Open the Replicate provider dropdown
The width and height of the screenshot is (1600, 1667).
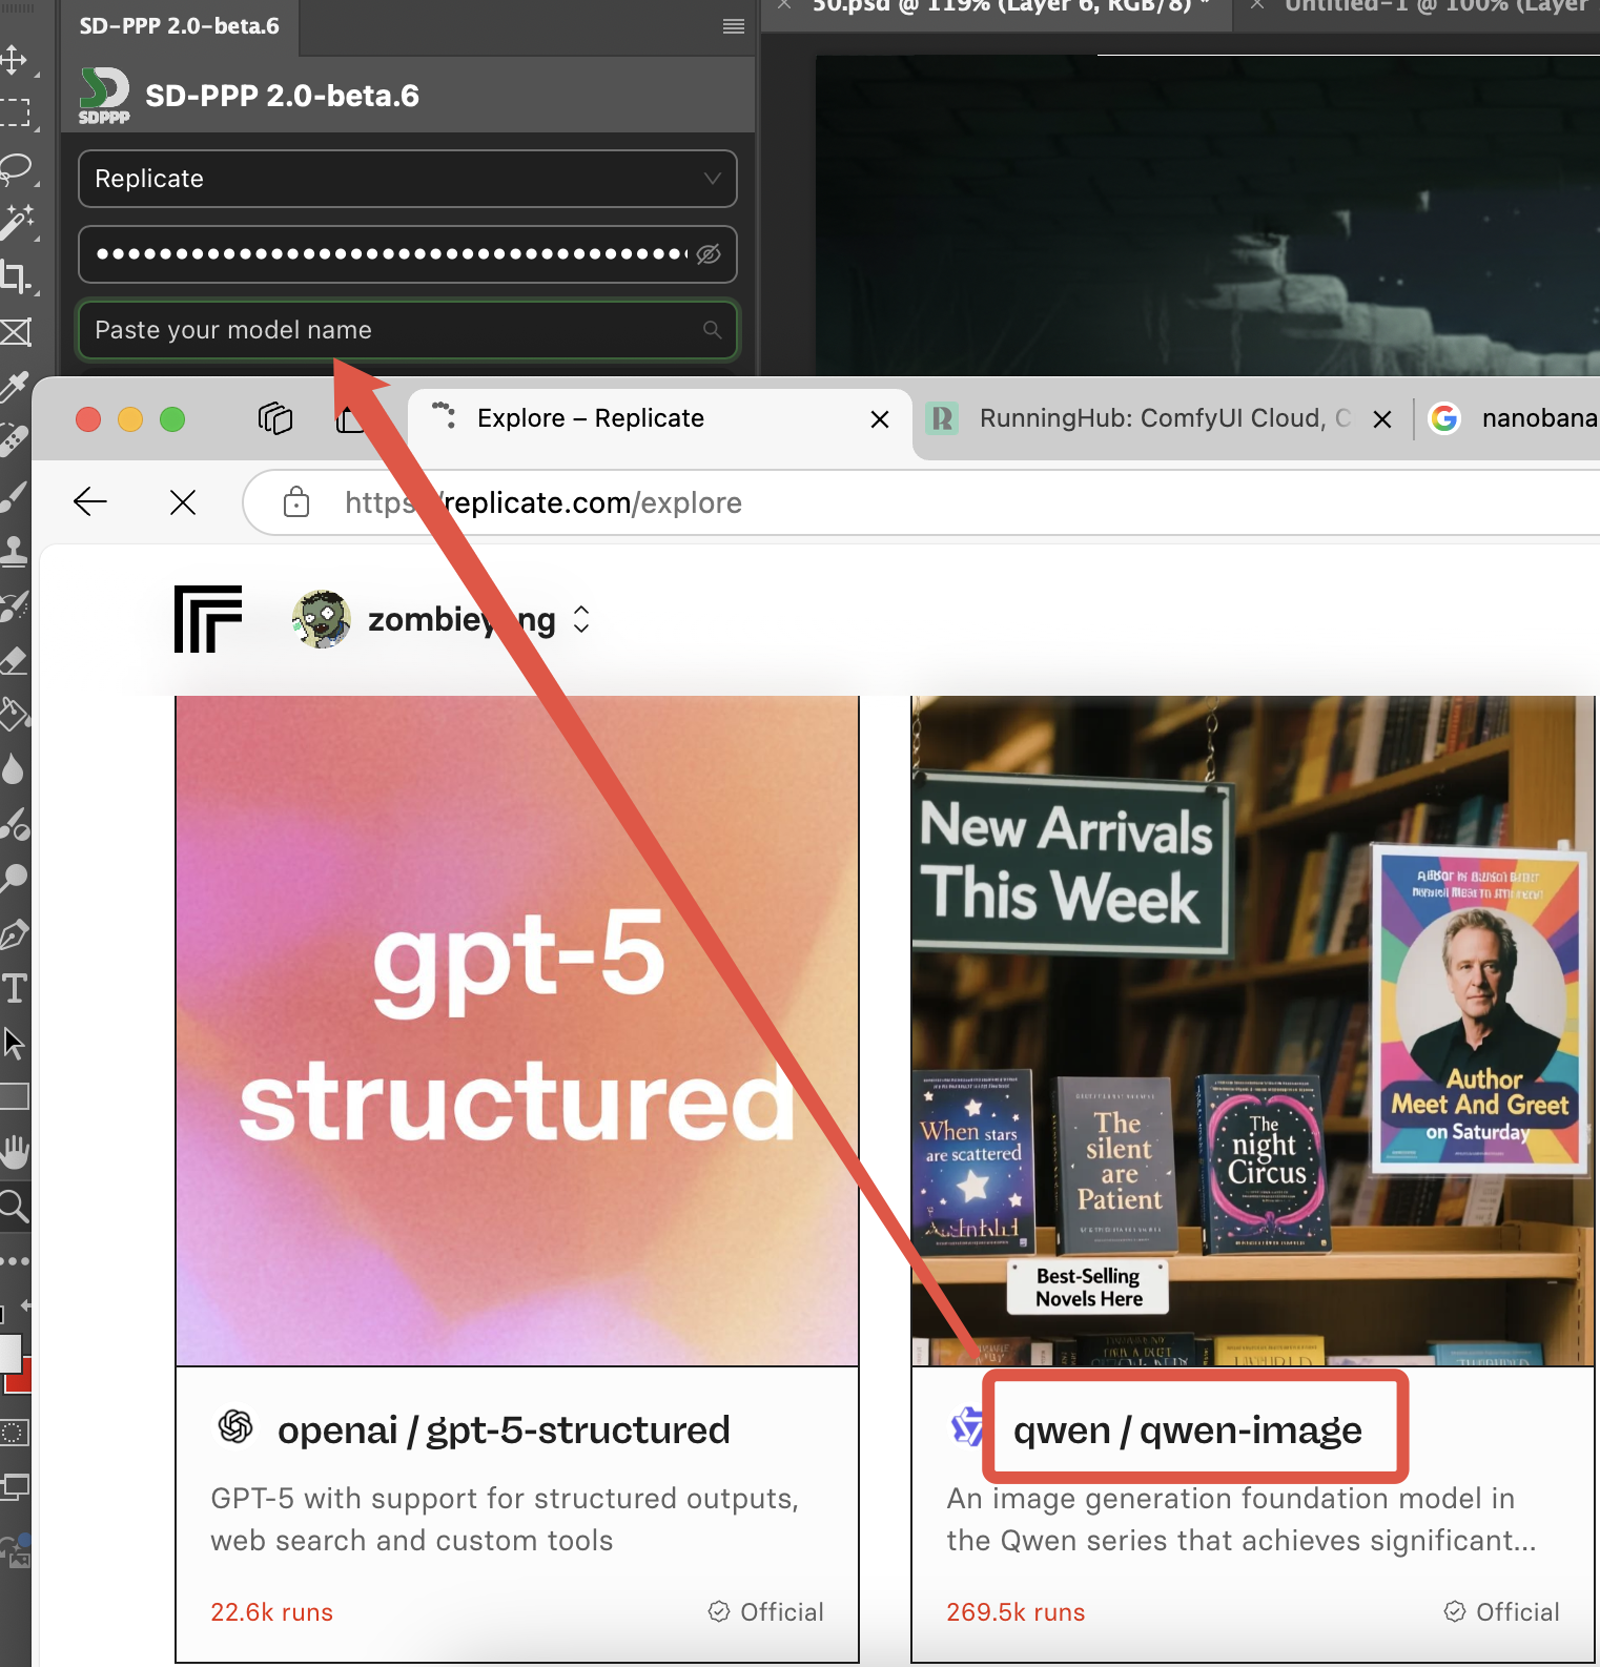[x=408, y=179]
